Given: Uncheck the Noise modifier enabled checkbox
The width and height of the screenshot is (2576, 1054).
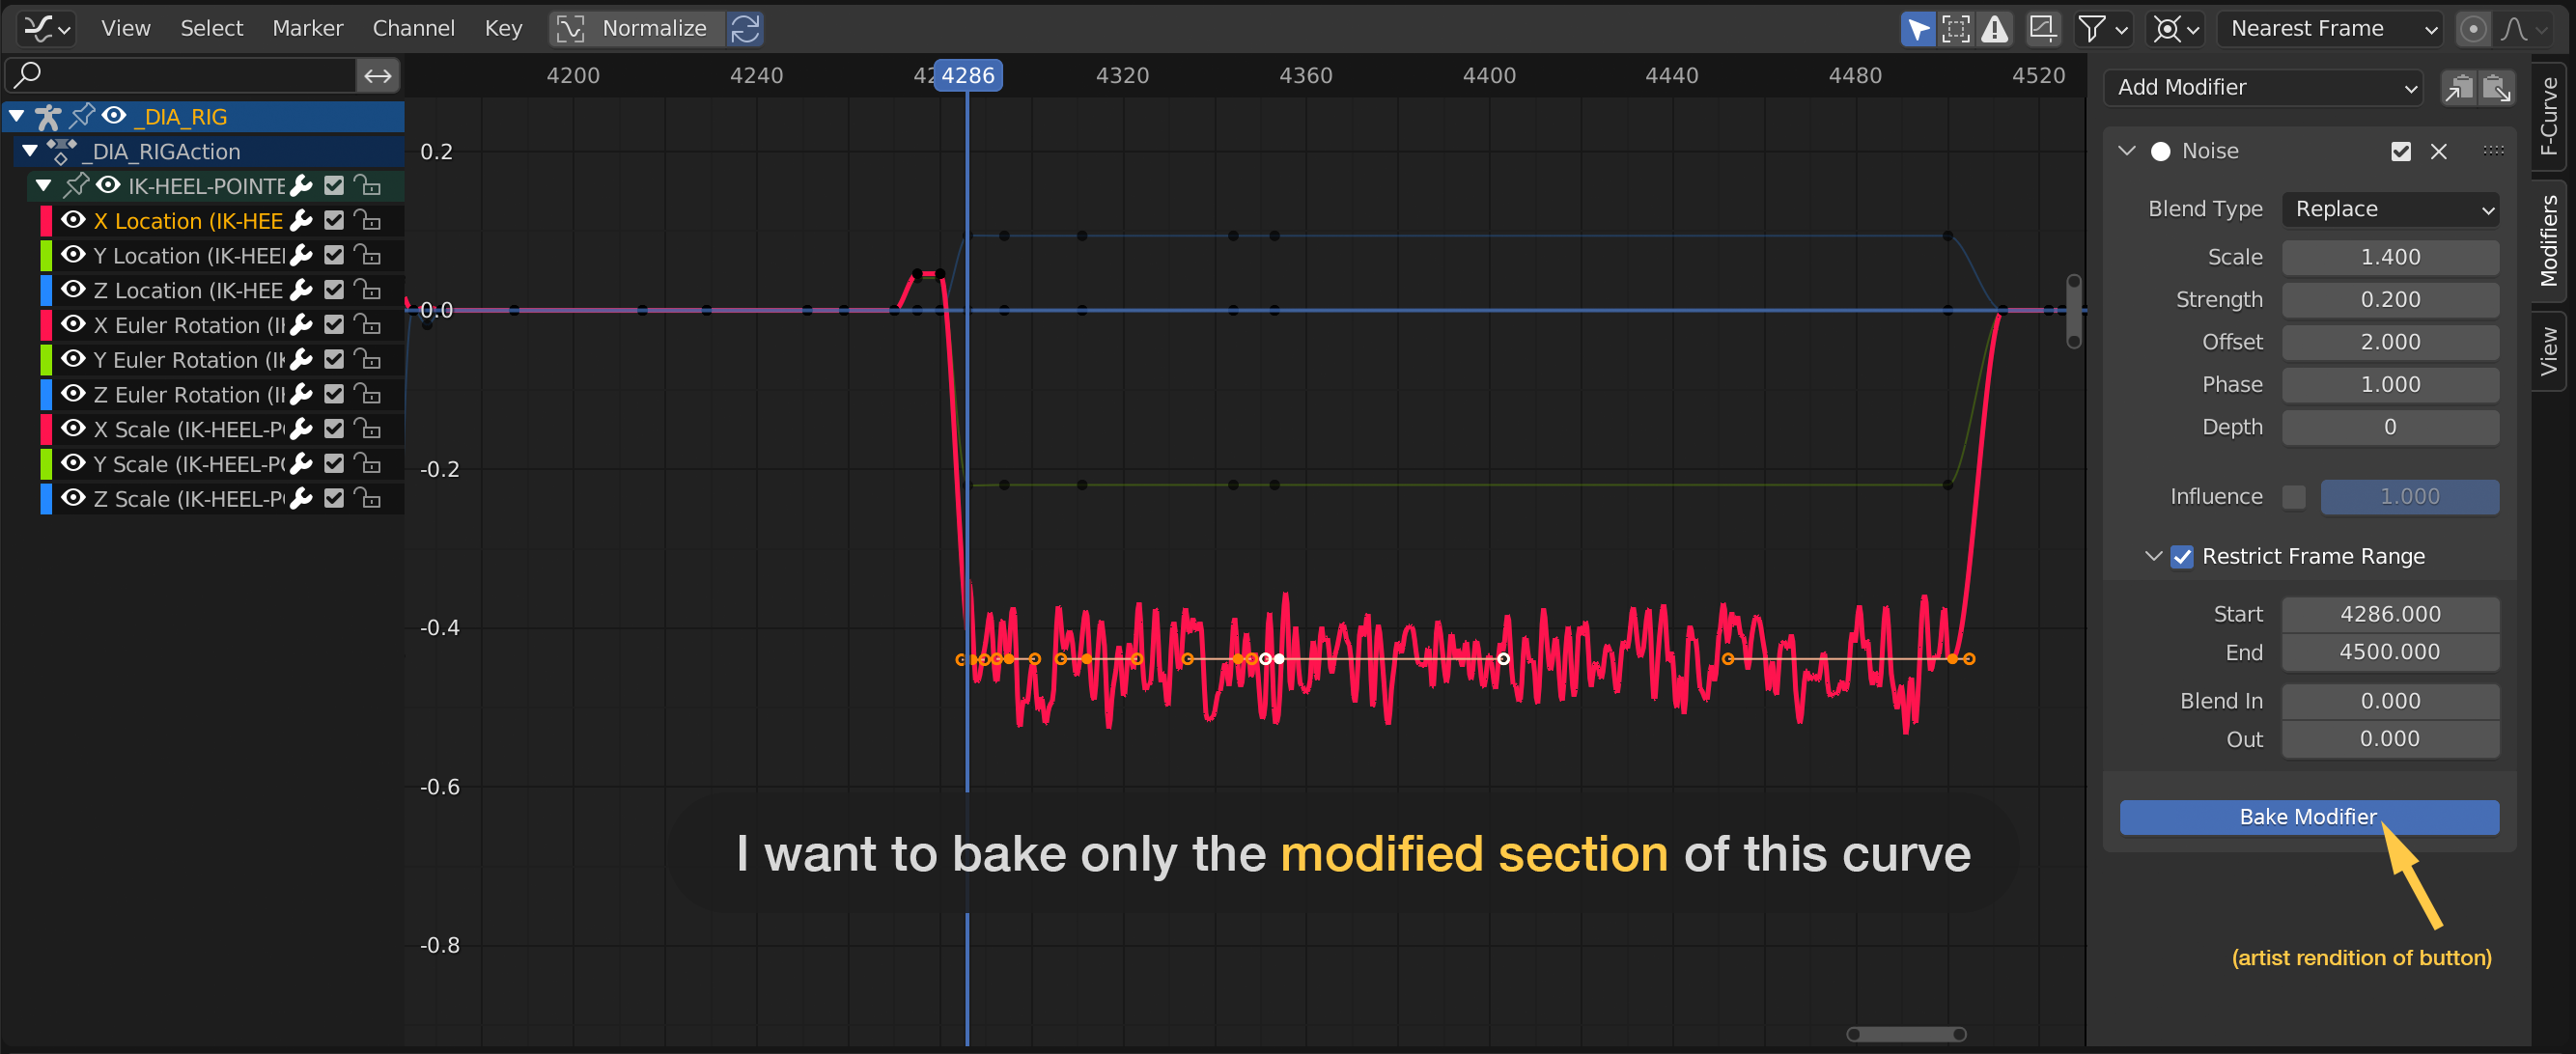Looking at the screenshot, I should [x=2400, y=151].
